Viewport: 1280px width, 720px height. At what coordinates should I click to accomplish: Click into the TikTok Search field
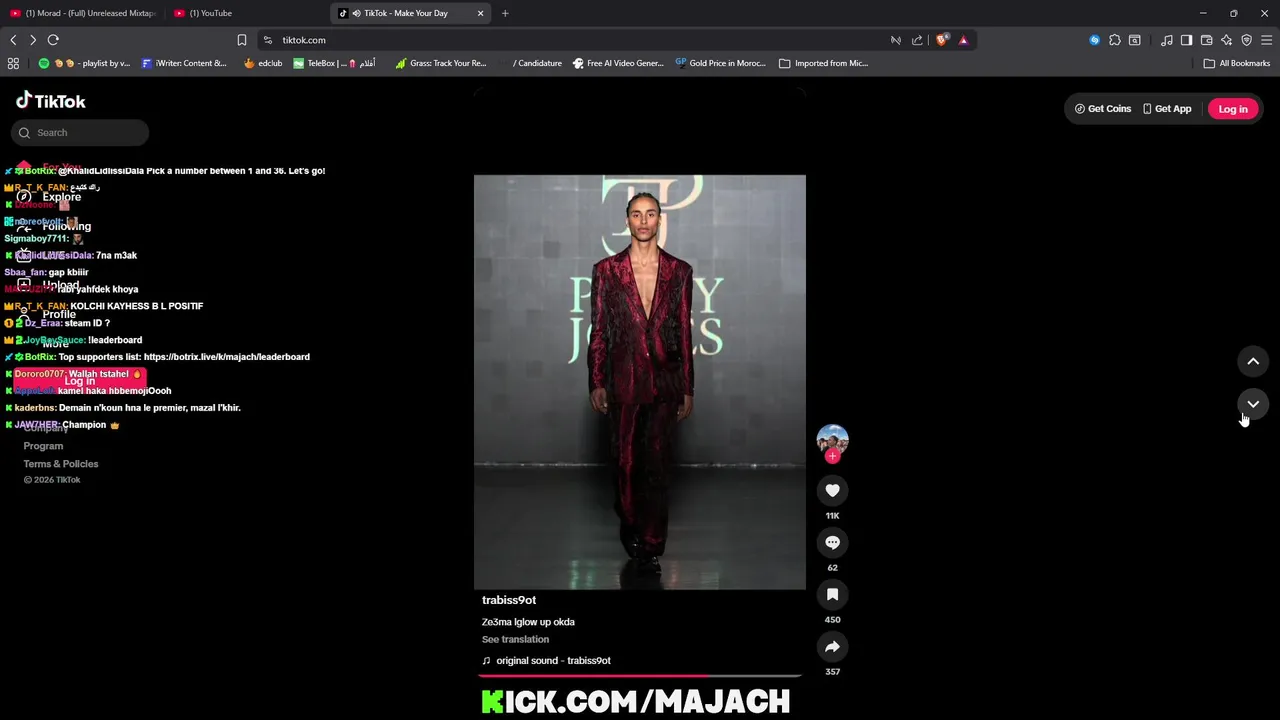(80, 132)
